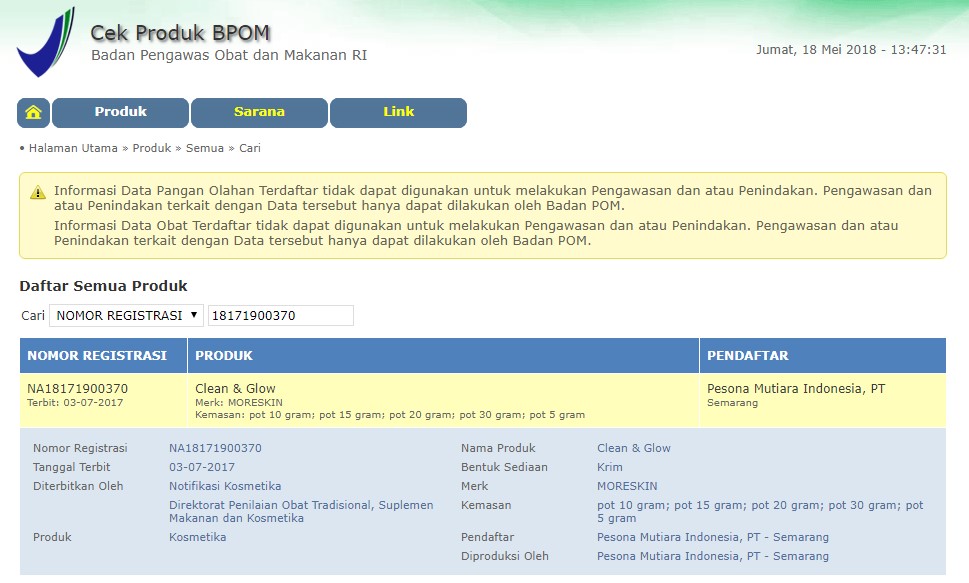Go to Halaman Utama breadcrumb

click(73, 148)
